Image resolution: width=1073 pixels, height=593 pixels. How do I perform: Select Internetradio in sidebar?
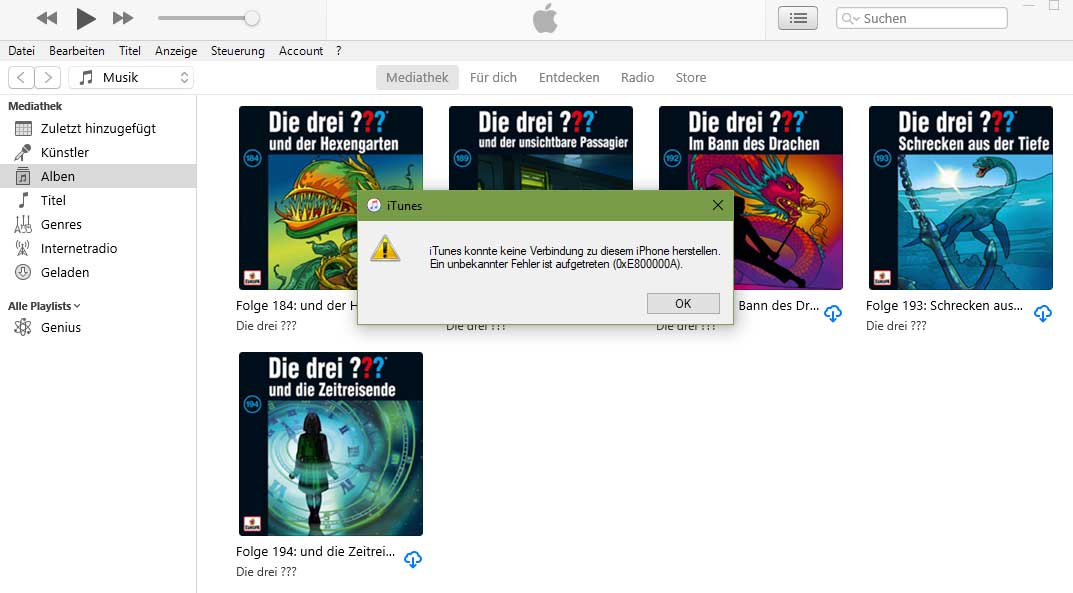coord(98,248)
